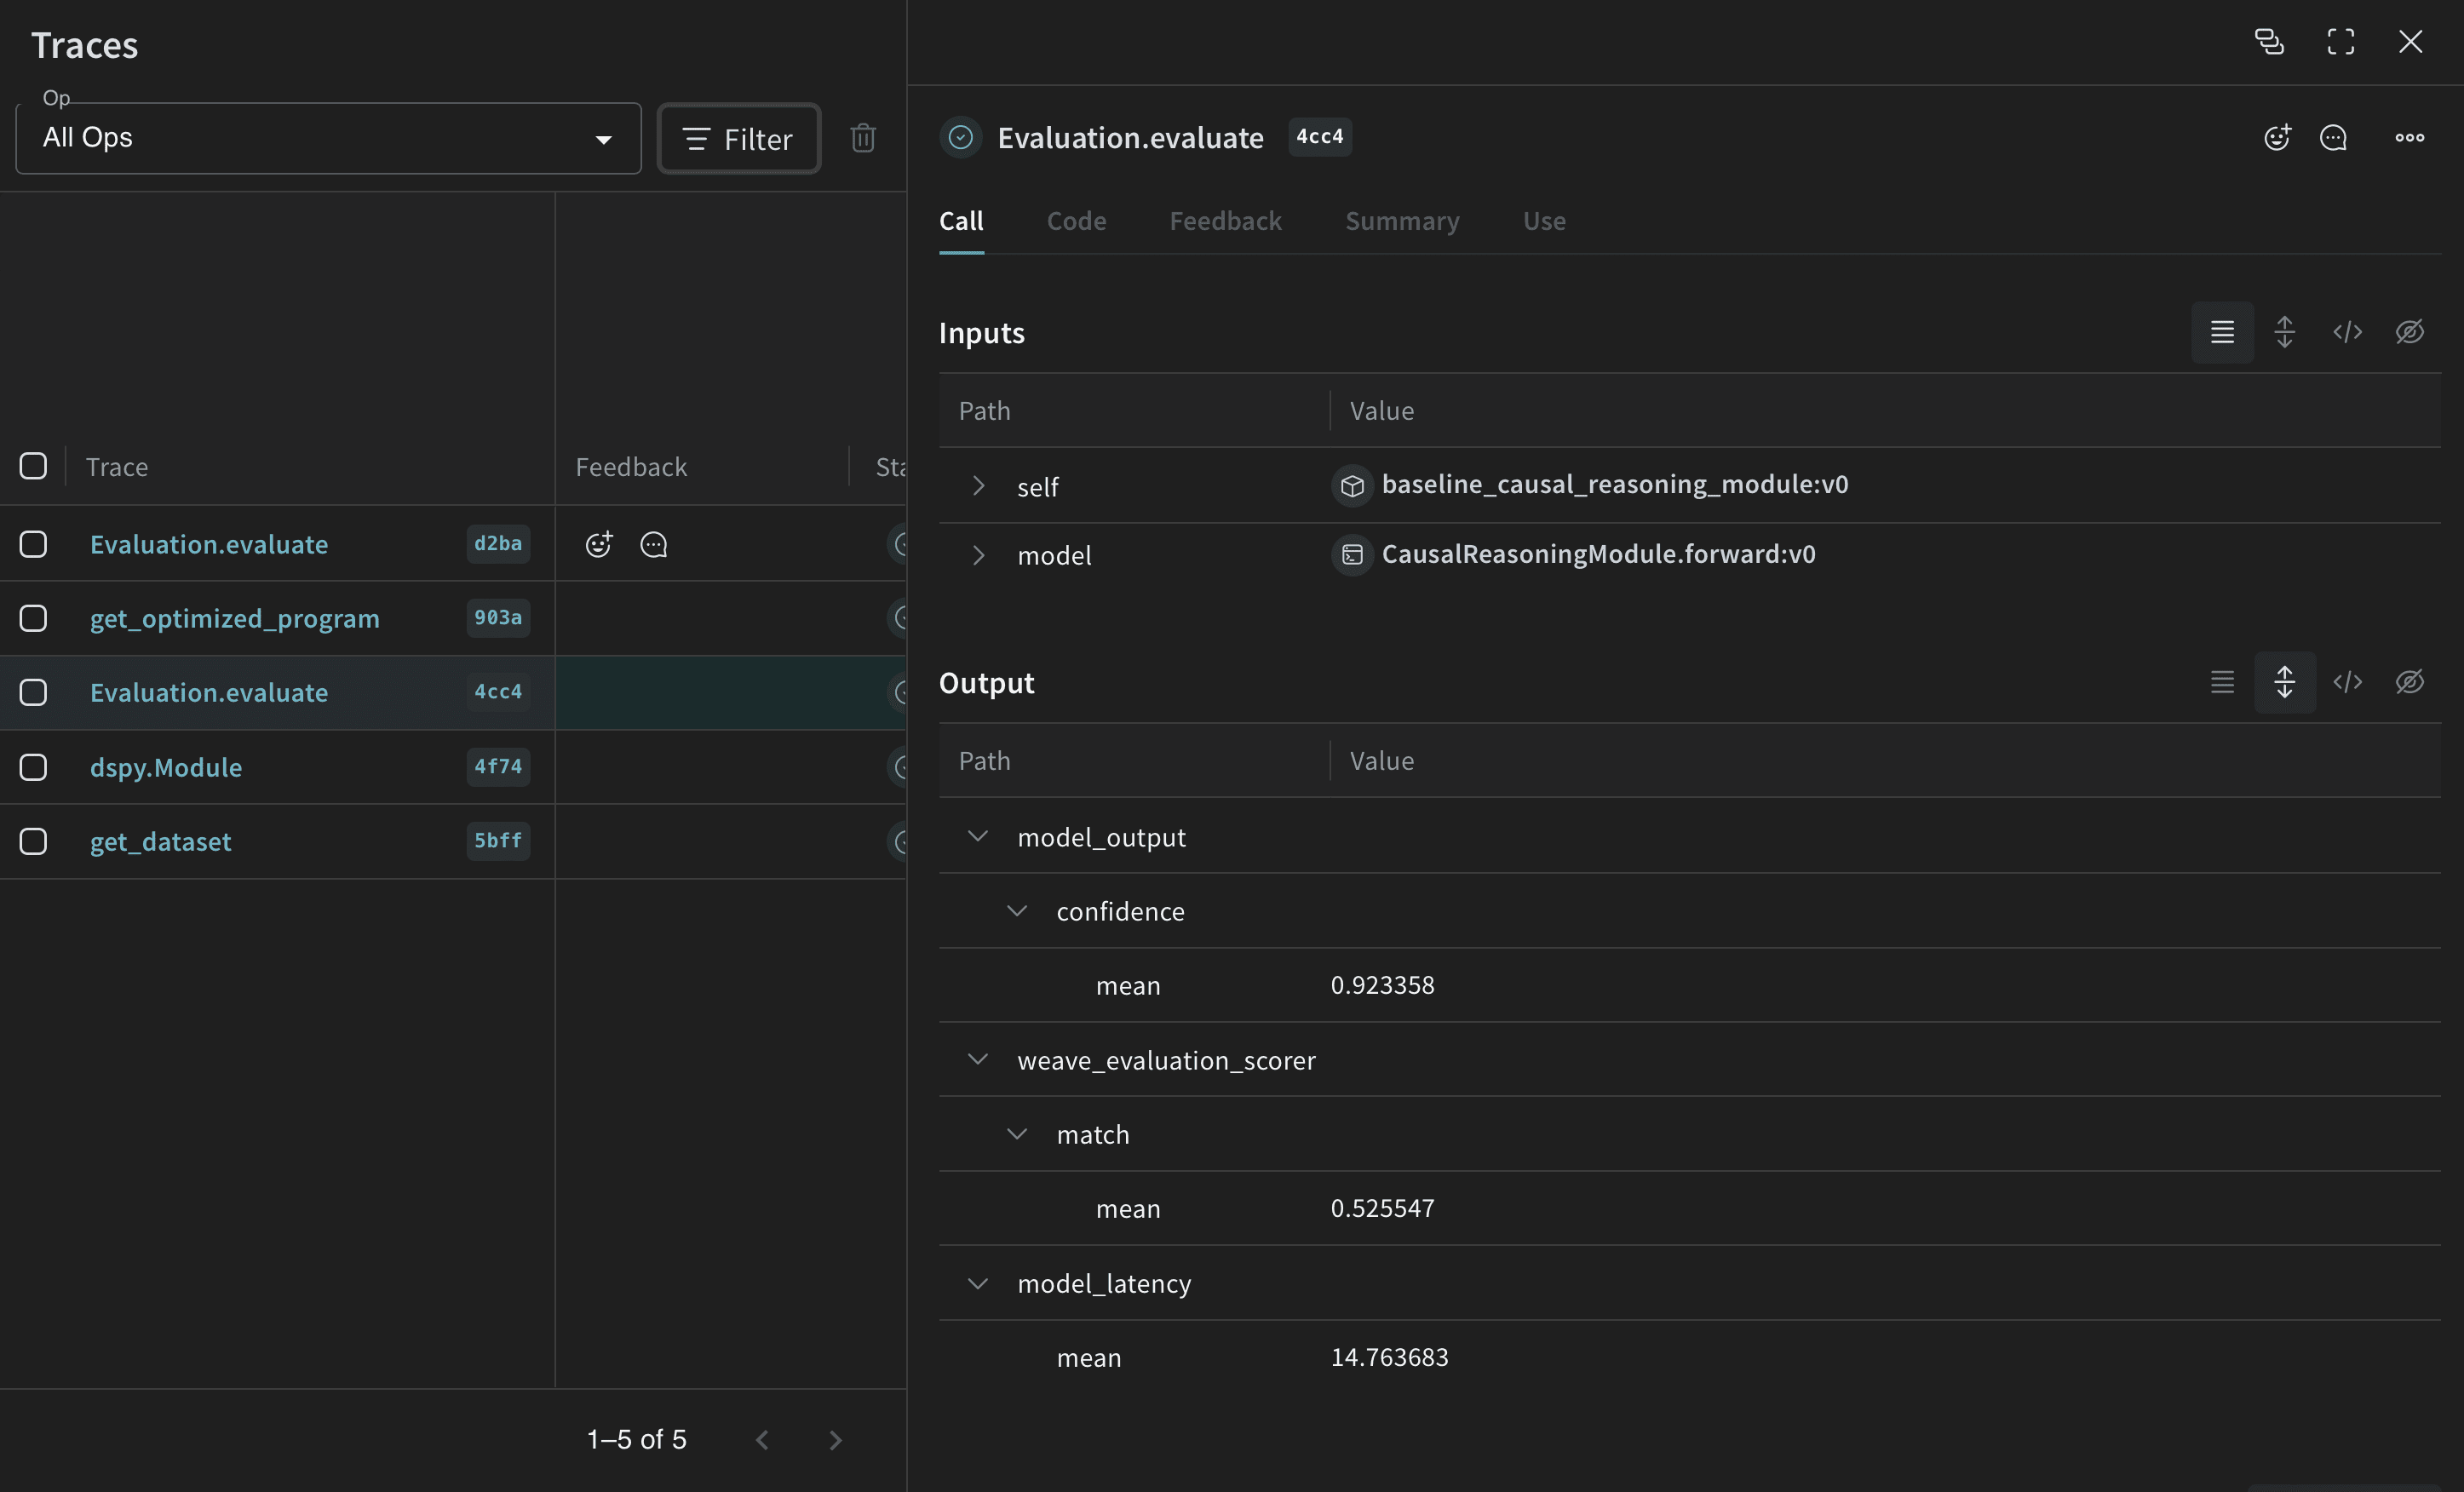Click the 5bff call id badge

coord(498,841)
